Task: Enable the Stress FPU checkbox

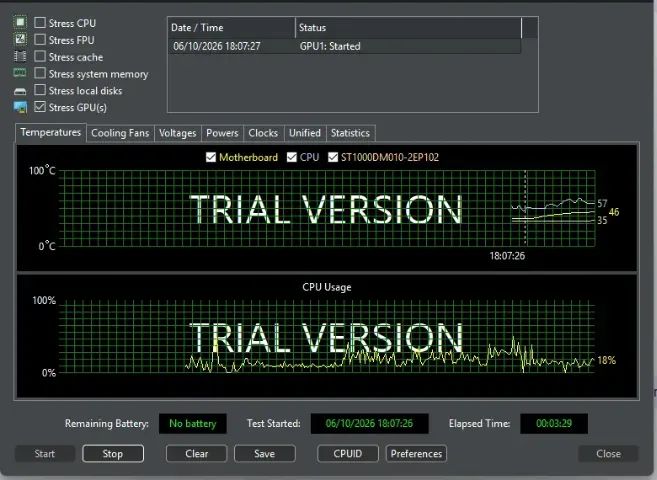Action: click(40, 39)
